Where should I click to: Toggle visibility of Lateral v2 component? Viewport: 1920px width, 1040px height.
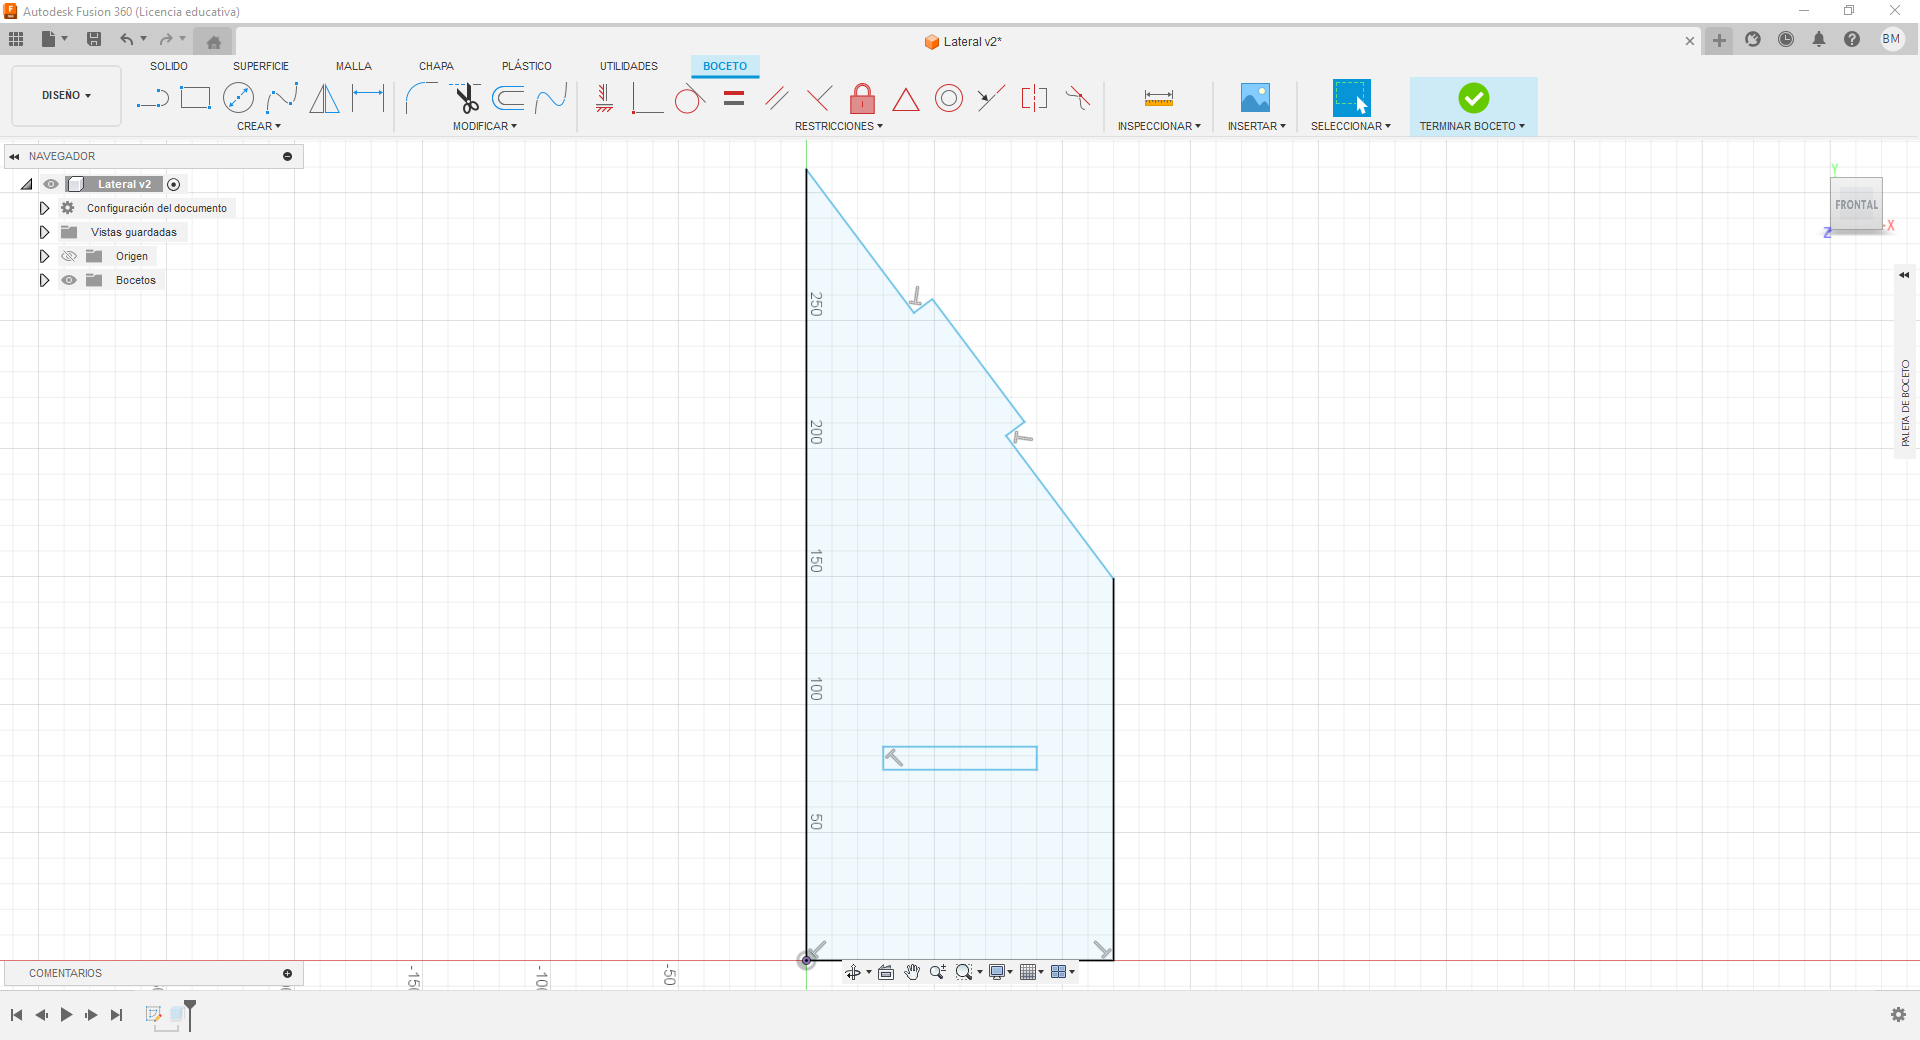tap(51, 184)
